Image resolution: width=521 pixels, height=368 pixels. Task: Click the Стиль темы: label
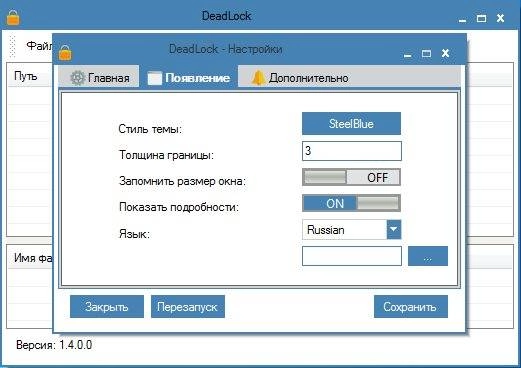coord(150,129)
